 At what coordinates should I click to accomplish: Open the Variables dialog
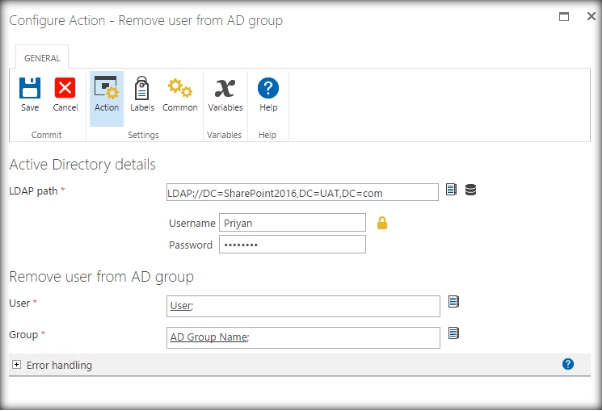225,95
